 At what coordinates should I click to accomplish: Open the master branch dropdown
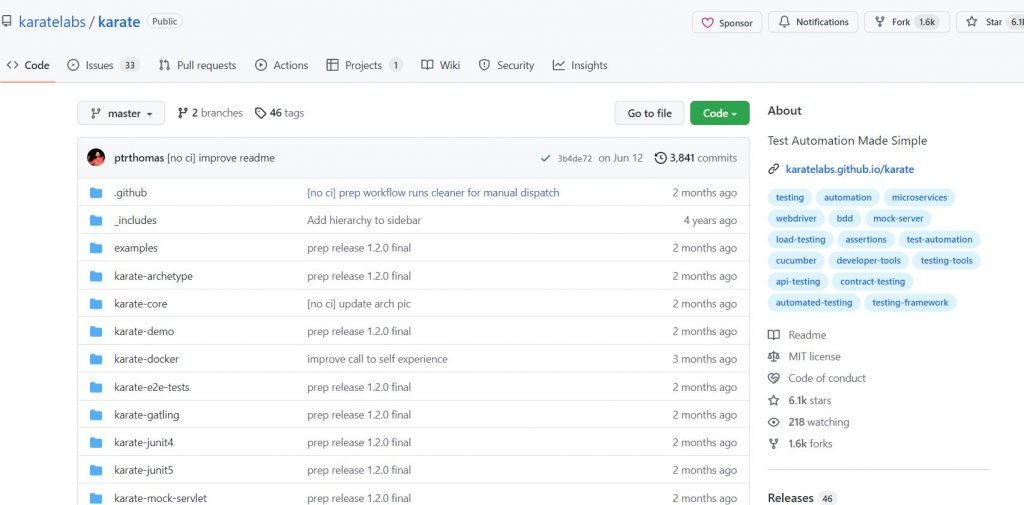(121, 113)
